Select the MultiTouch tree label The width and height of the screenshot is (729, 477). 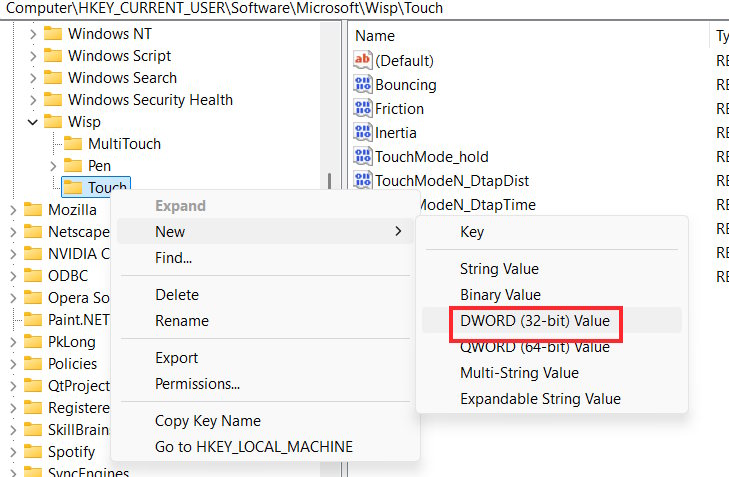click(125, 144)
